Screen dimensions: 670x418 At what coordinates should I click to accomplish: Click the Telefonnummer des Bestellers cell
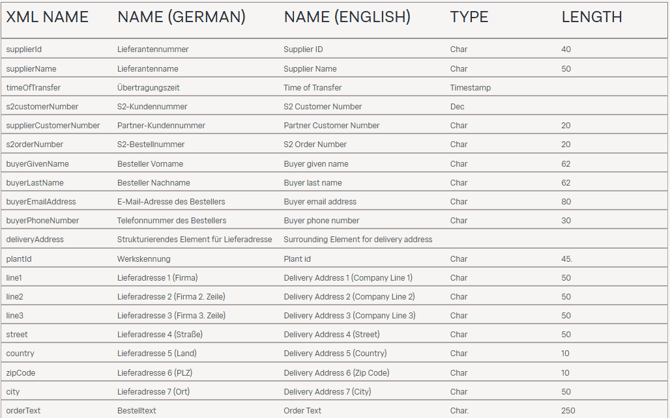[172, 221]
